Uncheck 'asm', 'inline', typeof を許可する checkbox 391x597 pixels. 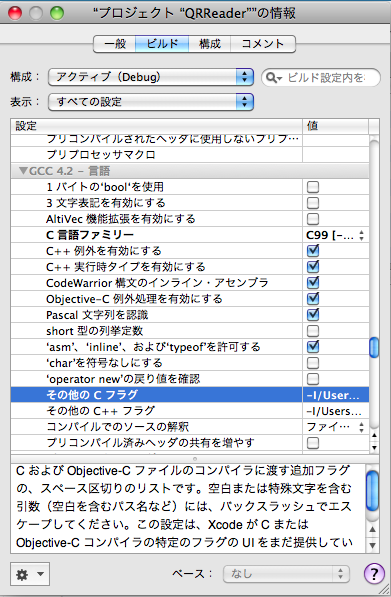click(x=313, y=347)
